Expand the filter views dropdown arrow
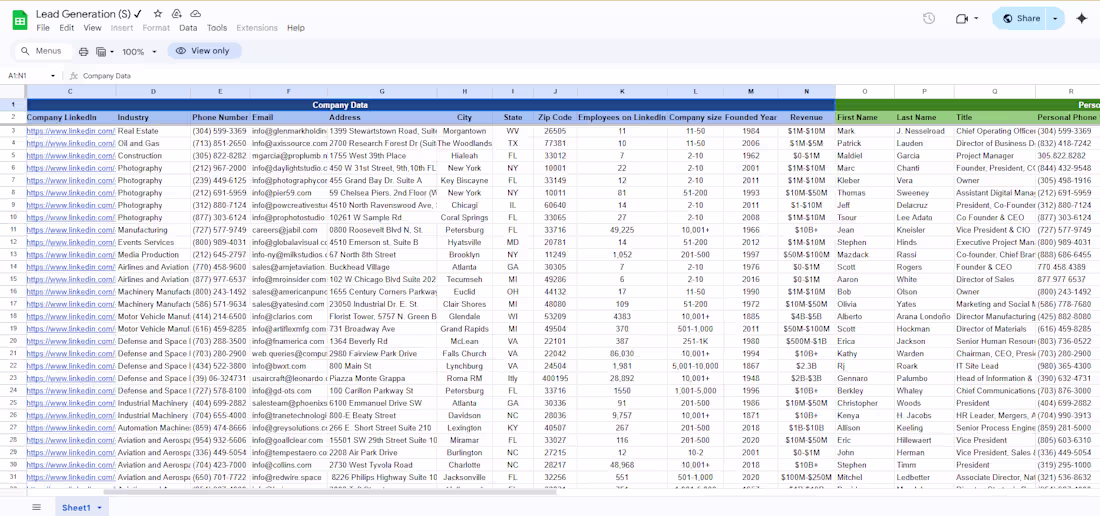The width and height of the screenshot is (1100, 516). coord(112,52)
